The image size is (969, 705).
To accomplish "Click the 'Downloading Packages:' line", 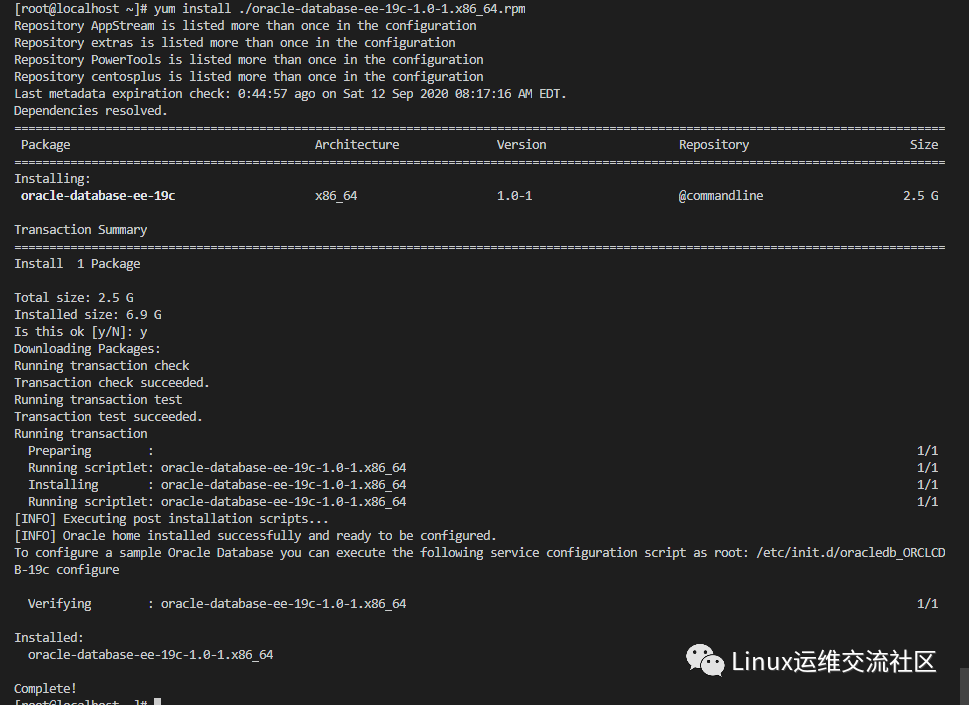I will point(87,348).
